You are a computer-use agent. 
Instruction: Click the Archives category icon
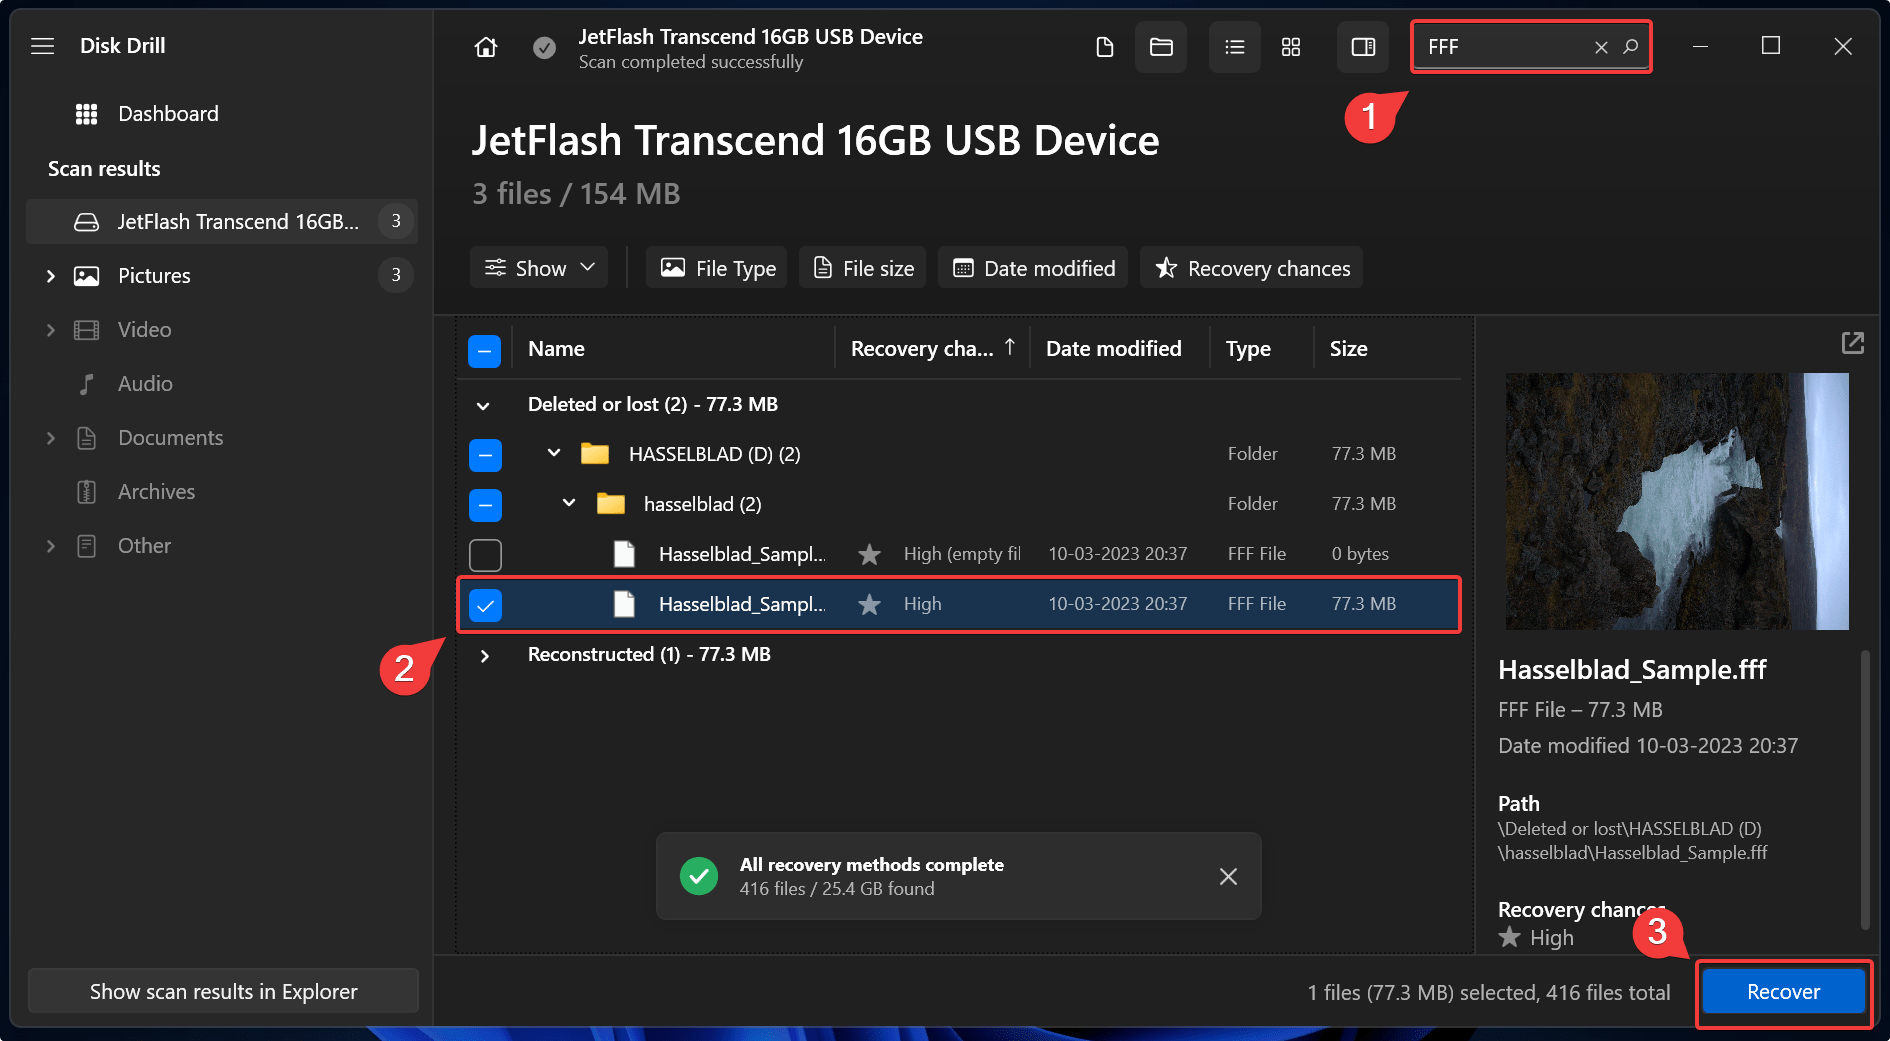[87, 492]
